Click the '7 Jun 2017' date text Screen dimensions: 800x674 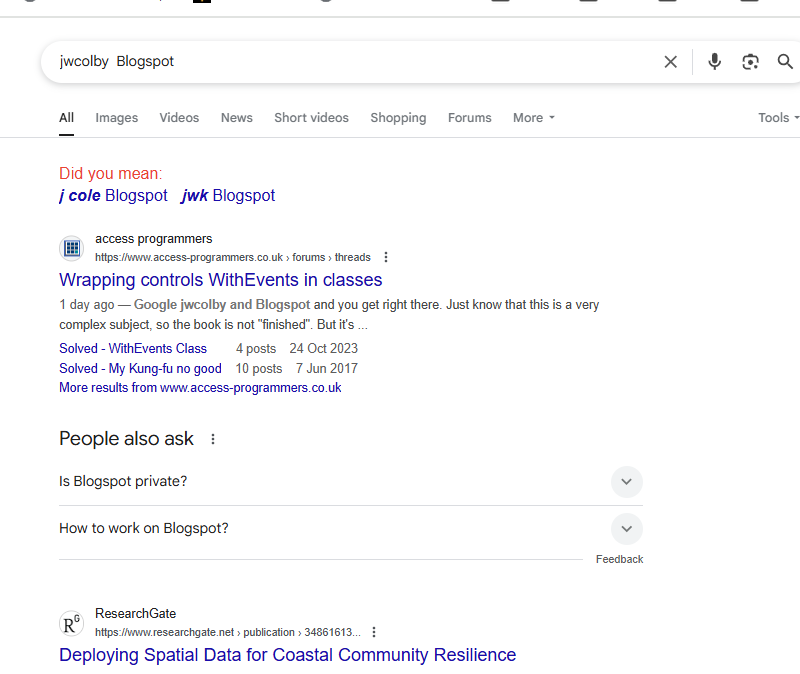click(x=327, y=368)
